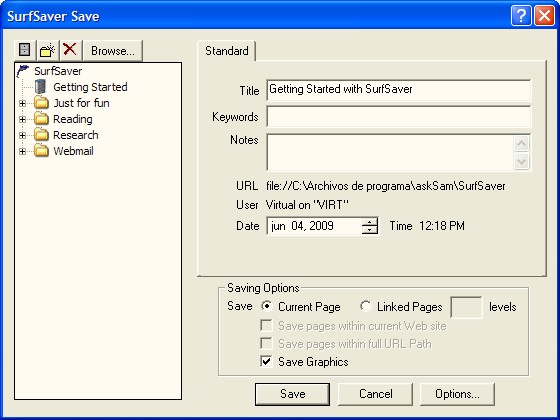Click the Research folder icon
Viewport: 560px width, 420px height.
coord(41,135)
